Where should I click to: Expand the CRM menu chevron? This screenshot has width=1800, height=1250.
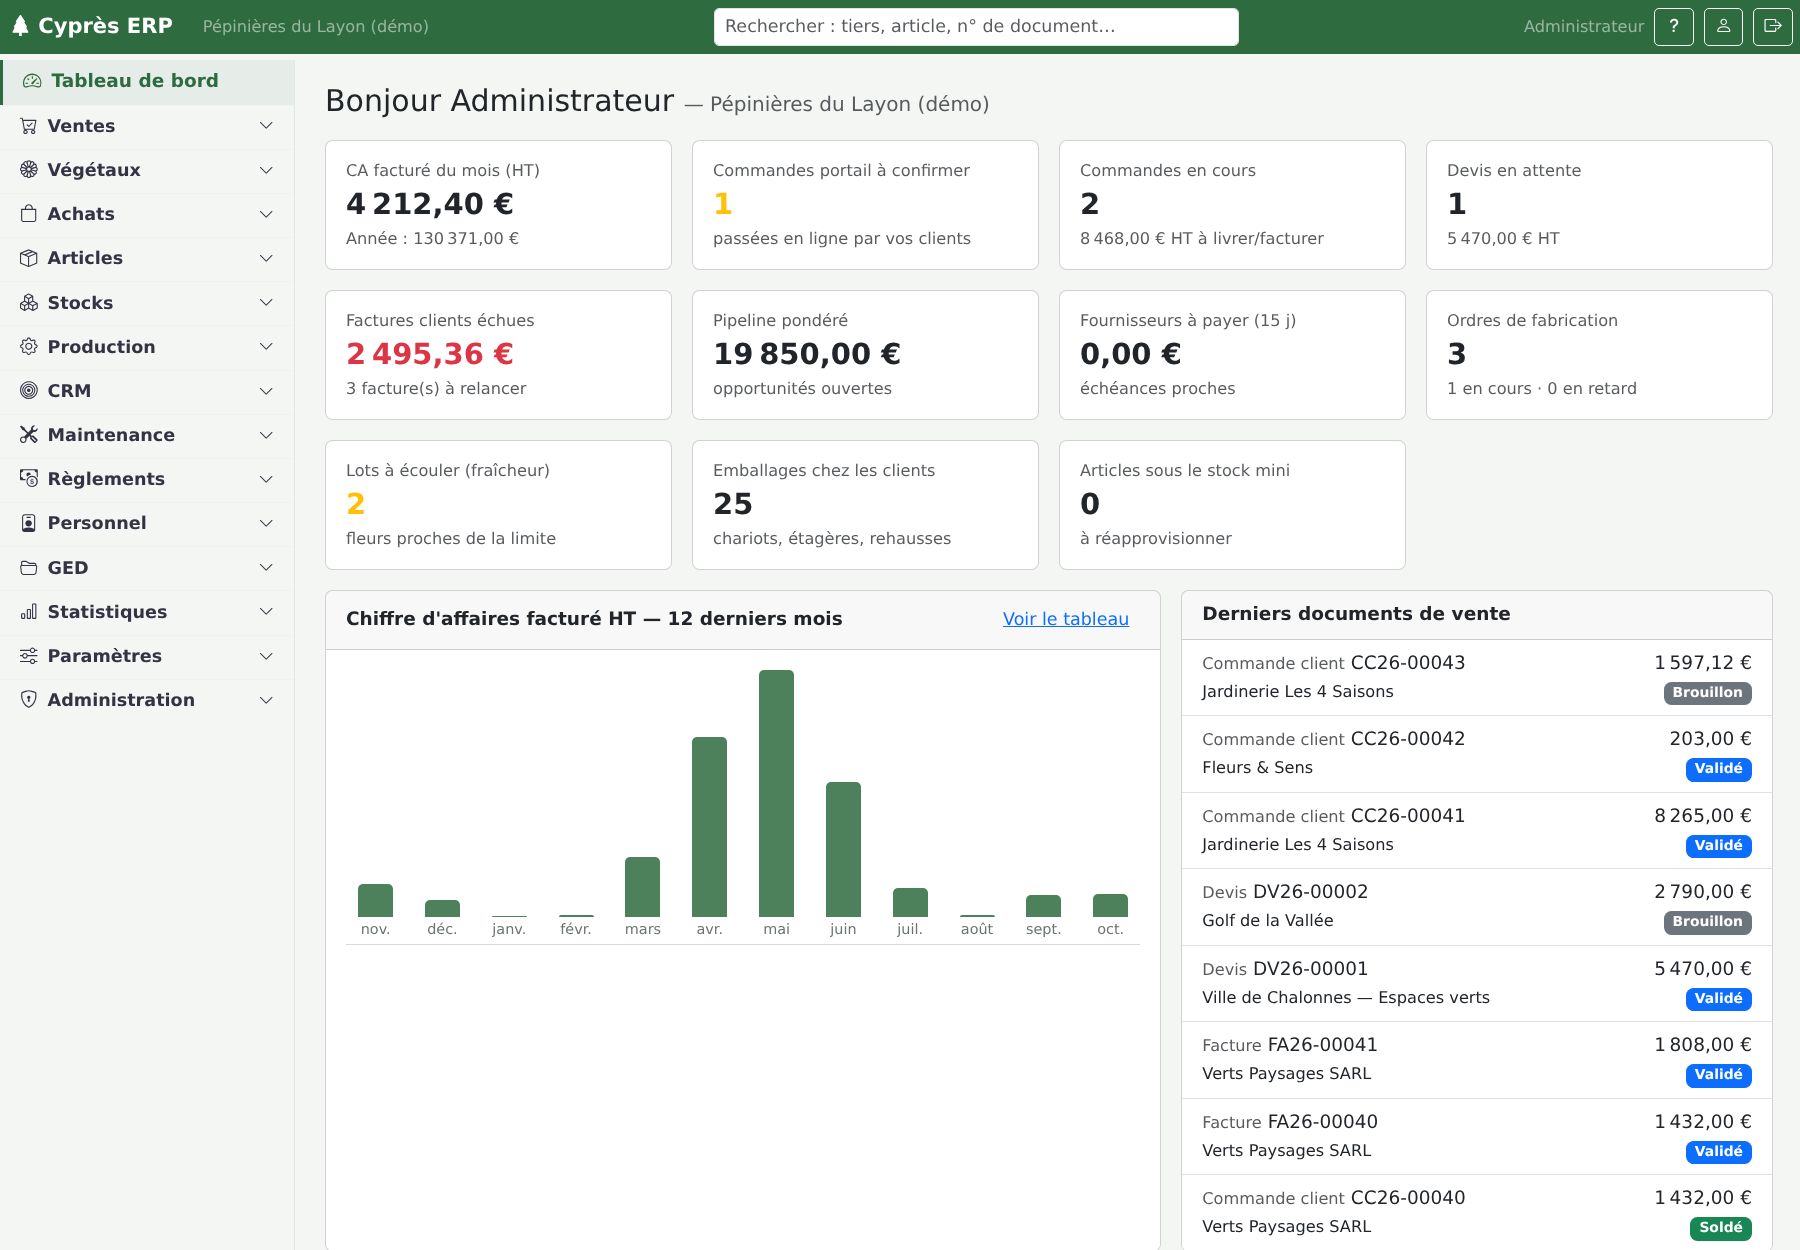pyautogui.click(x=266, y=391)
